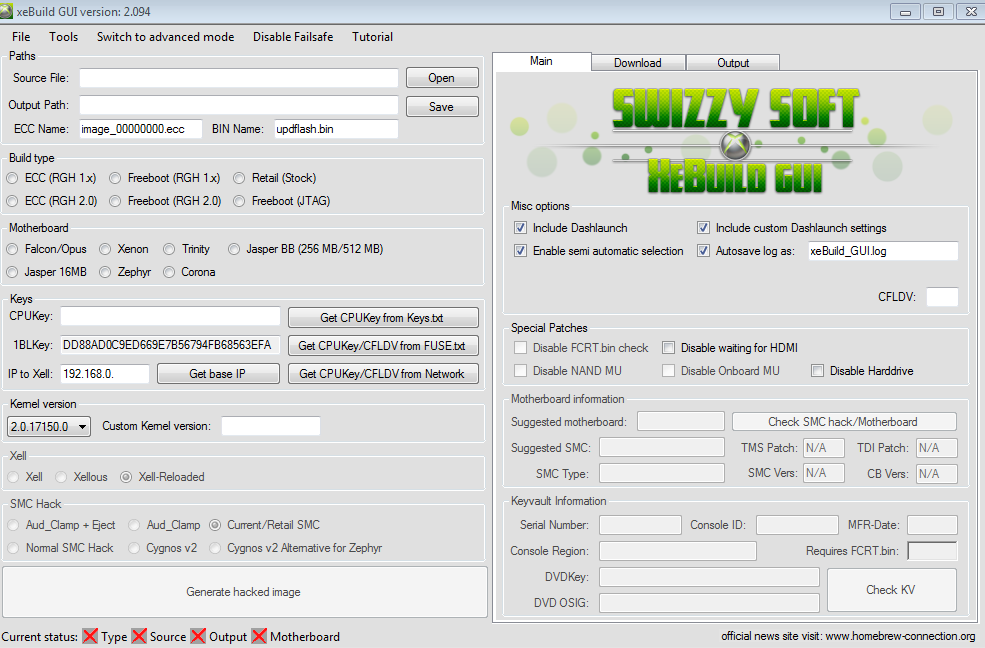Switch to the Output tab
The height and width of the screenshot is (648, 985).
coord(732,63)
